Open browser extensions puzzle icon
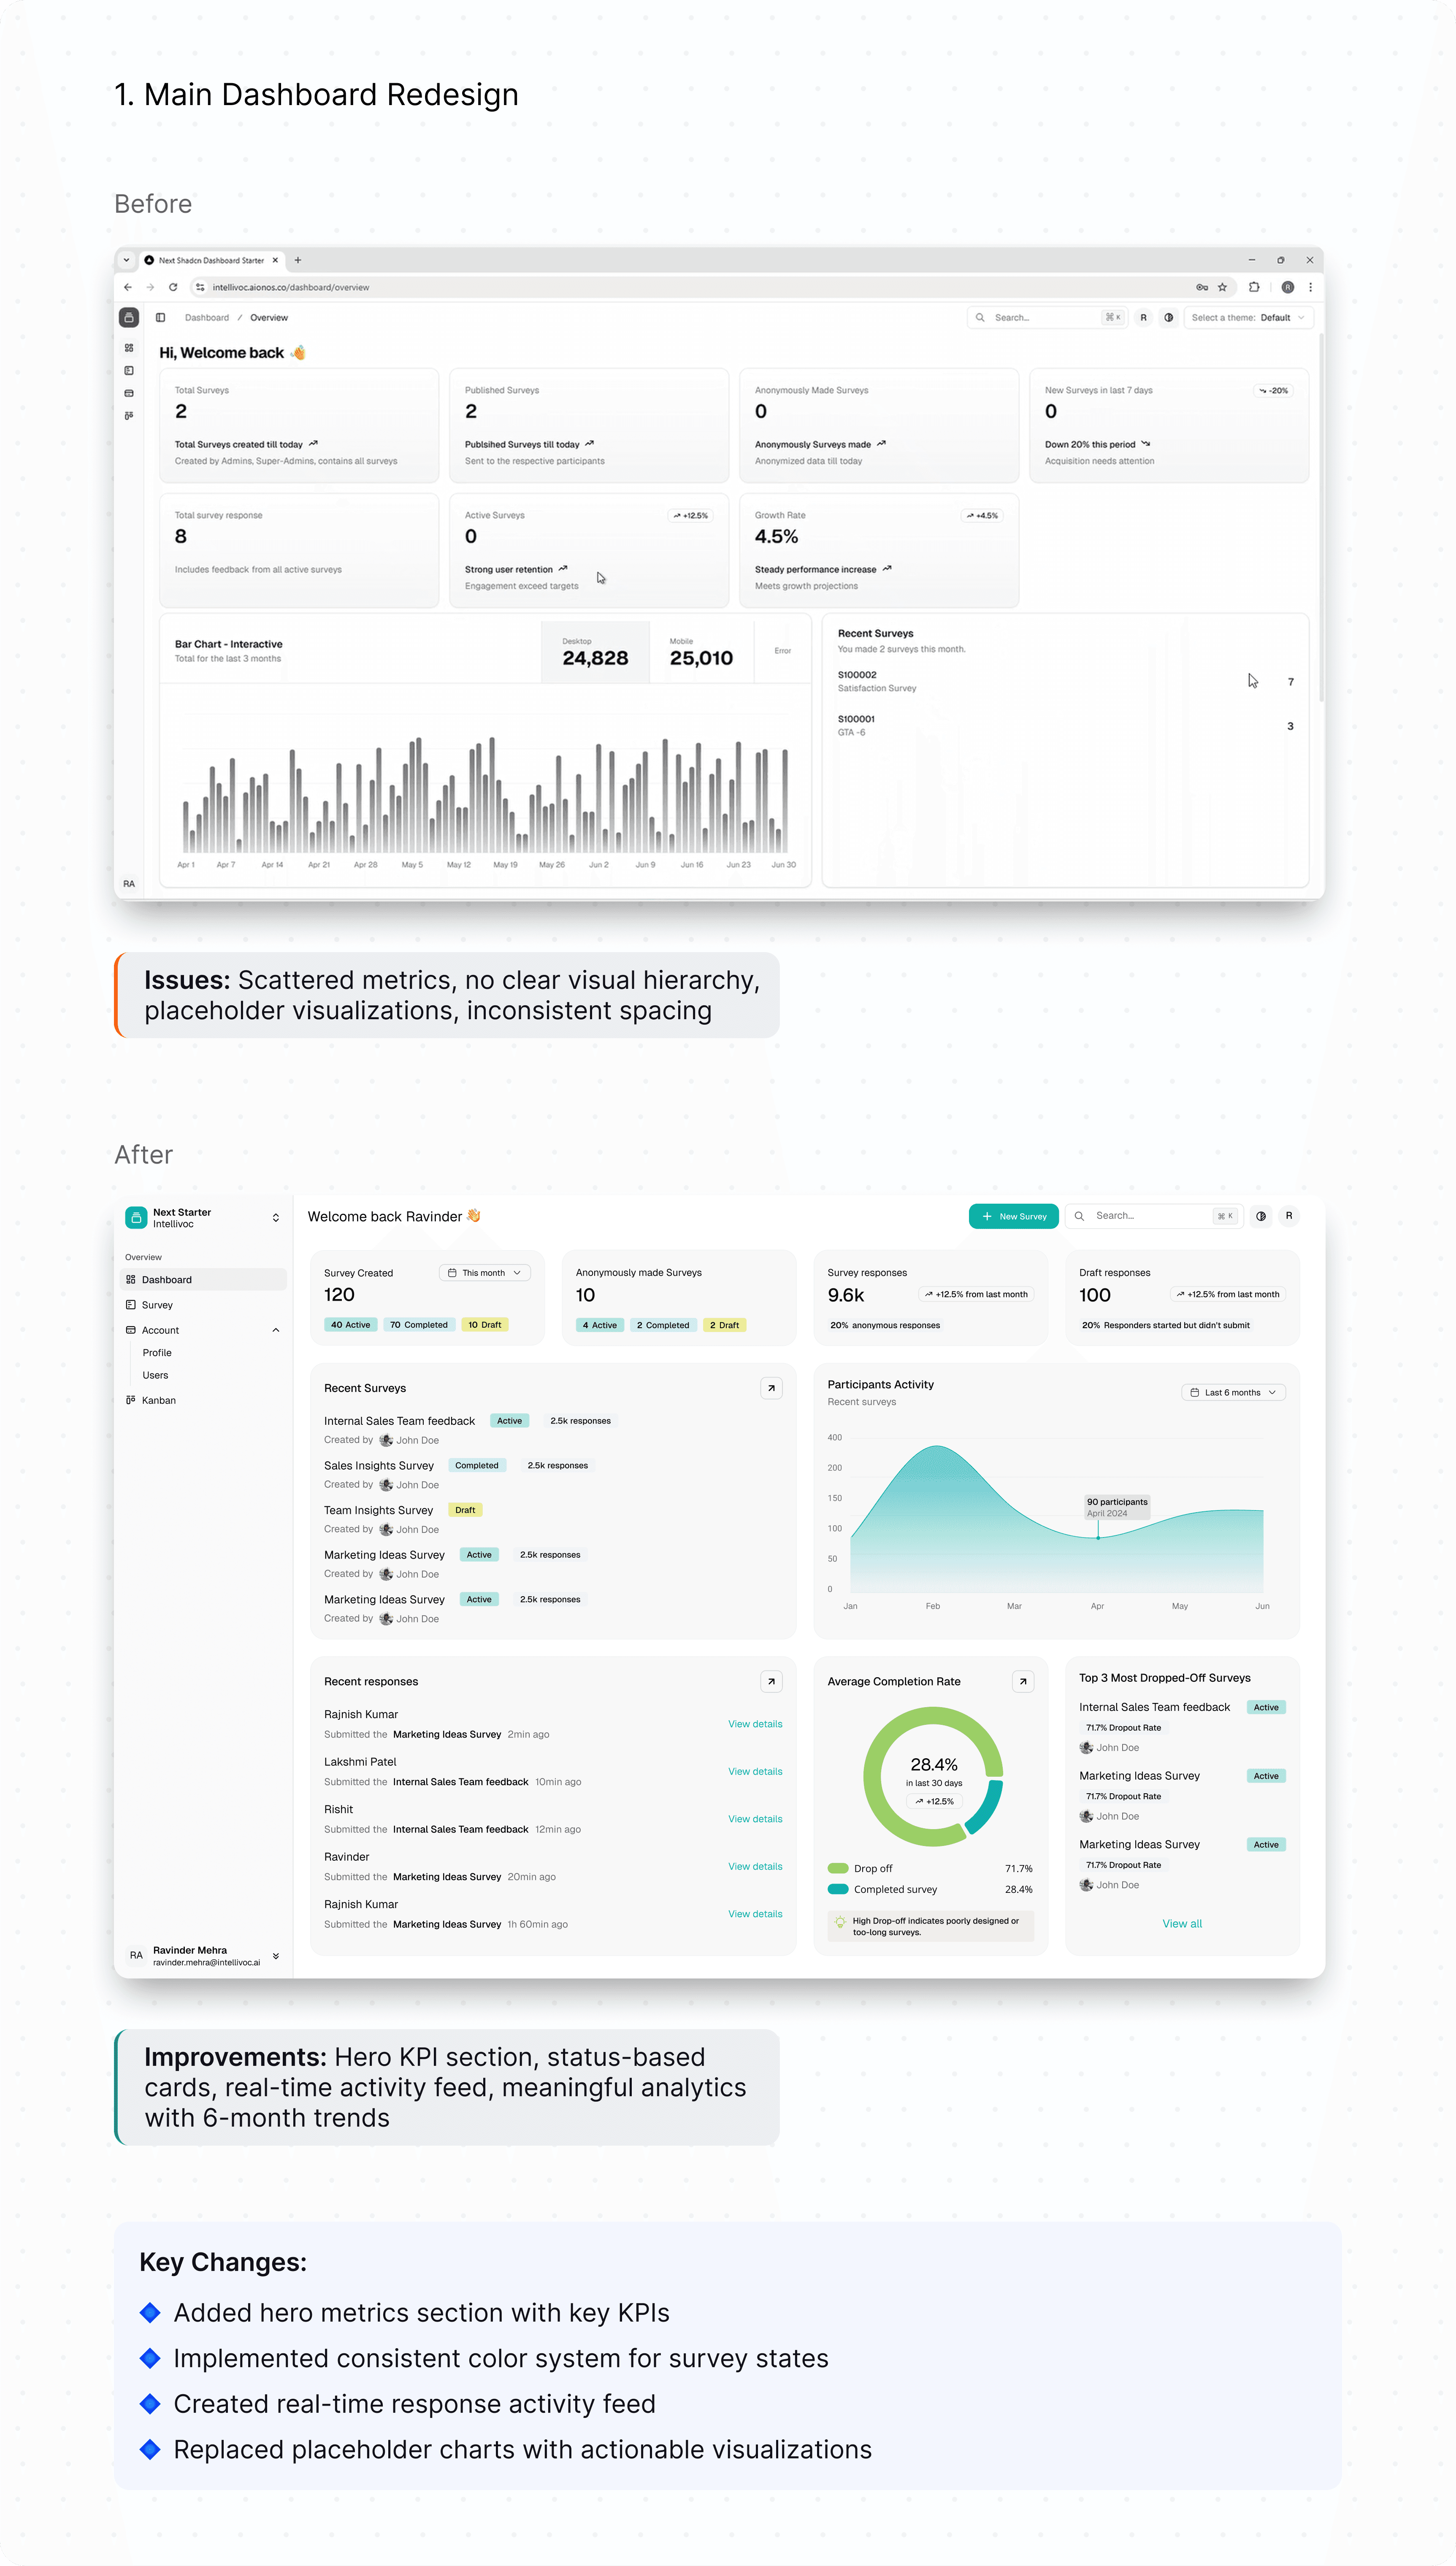The height and width of the screenshot is (2566, 1456). click(x=1254, y=287)
